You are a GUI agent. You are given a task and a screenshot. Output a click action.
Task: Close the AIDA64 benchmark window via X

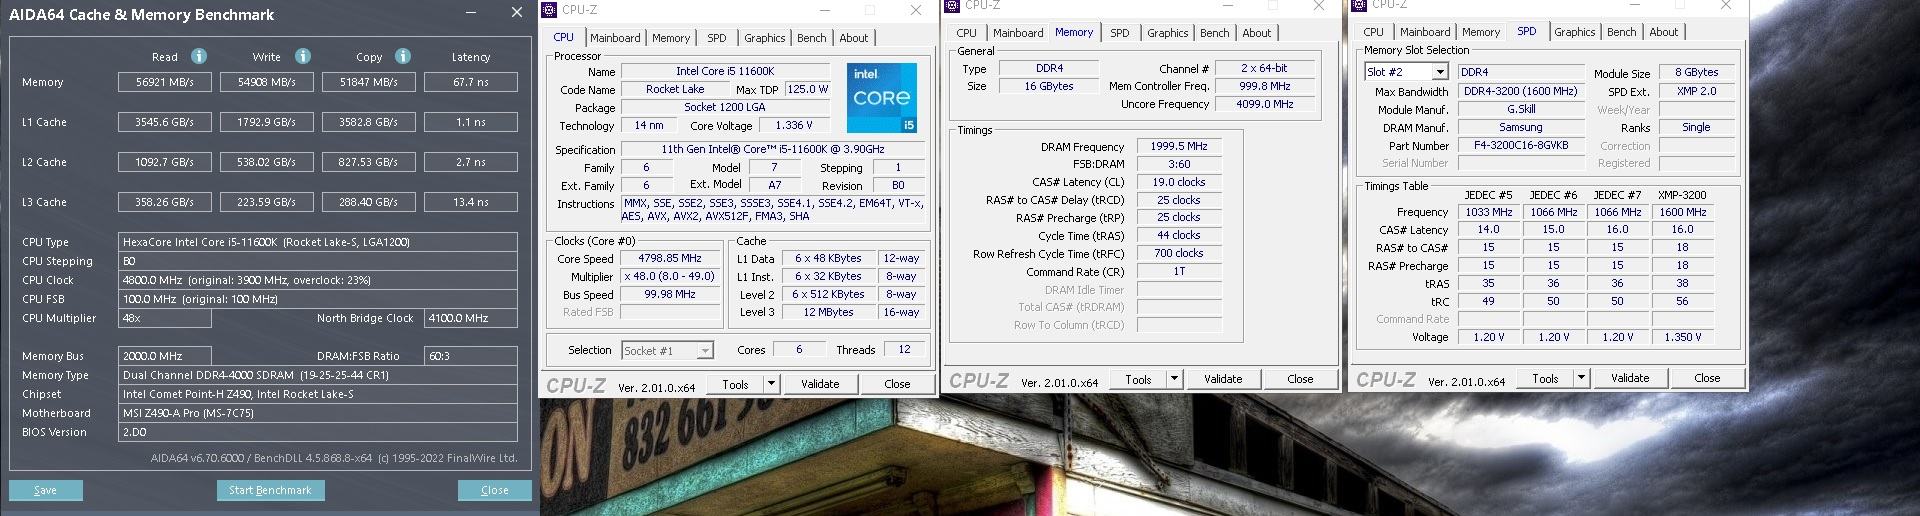pyautogui.click(x=516, y=13)
